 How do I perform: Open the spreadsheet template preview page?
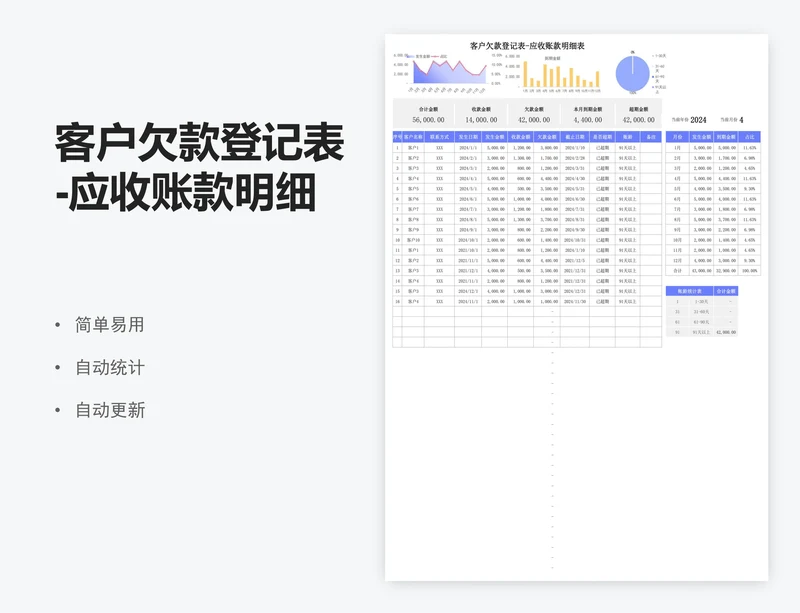tap(577, 307)
